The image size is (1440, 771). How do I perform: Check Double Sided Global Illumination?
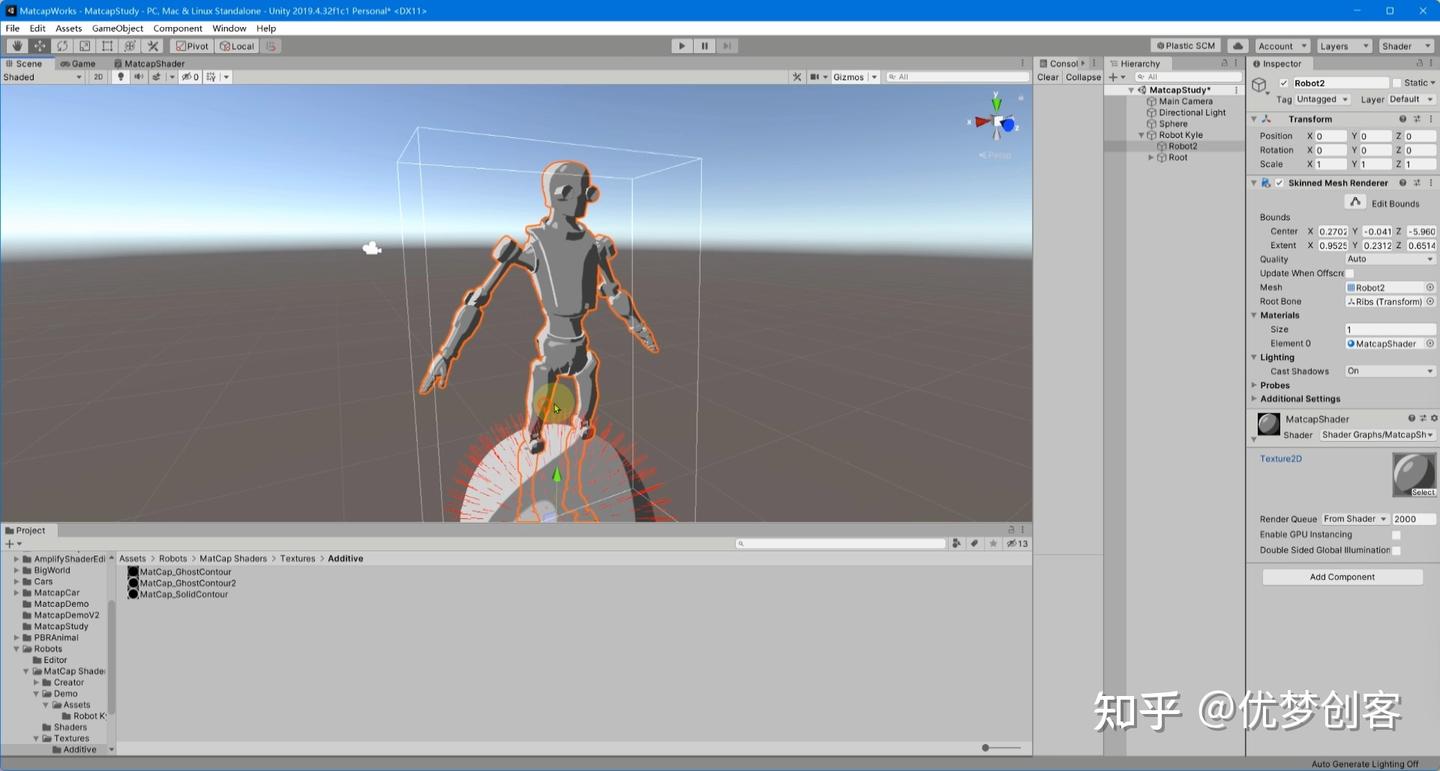[x=1396, y=550]
